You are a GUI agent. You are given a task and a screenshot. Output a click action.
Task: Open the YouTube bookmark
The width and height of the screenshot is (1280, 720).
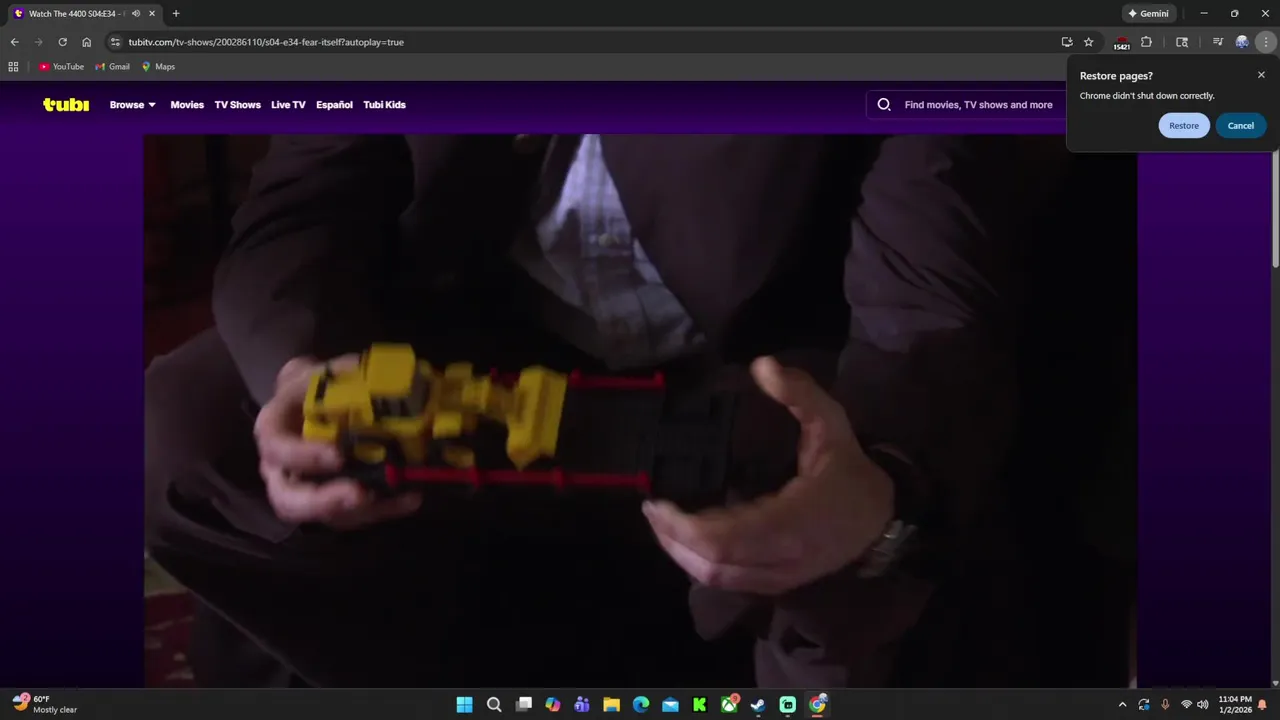[61, 67]
